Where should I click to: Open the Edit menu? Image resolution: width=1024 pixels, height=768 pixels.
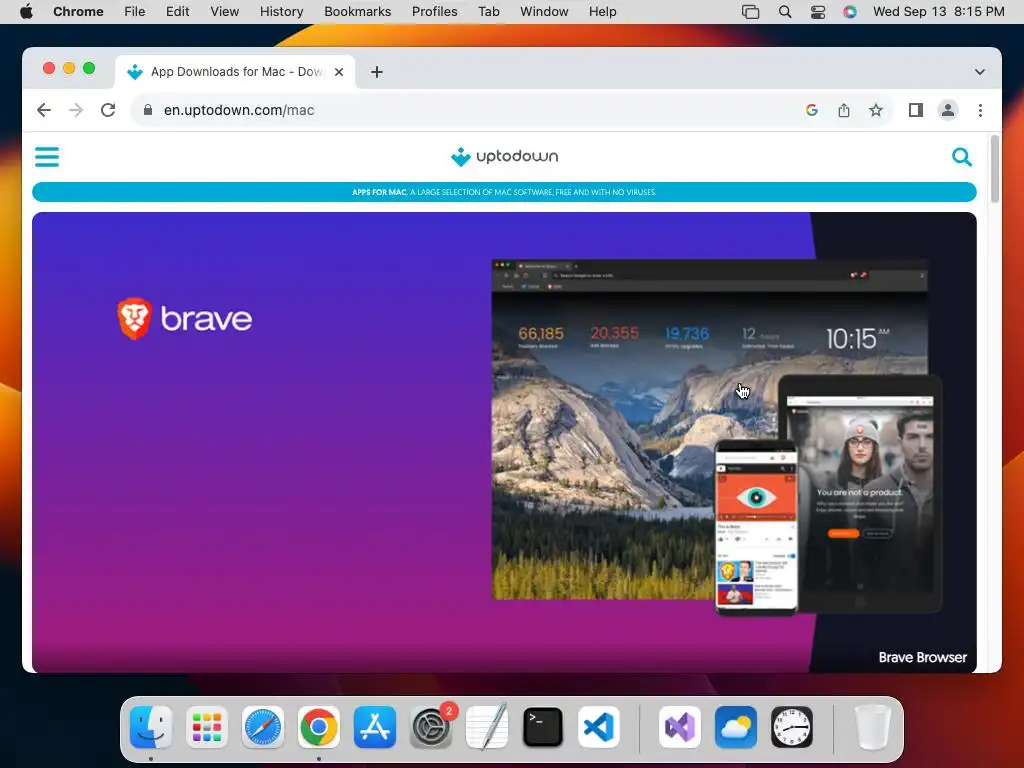[177, 12]
